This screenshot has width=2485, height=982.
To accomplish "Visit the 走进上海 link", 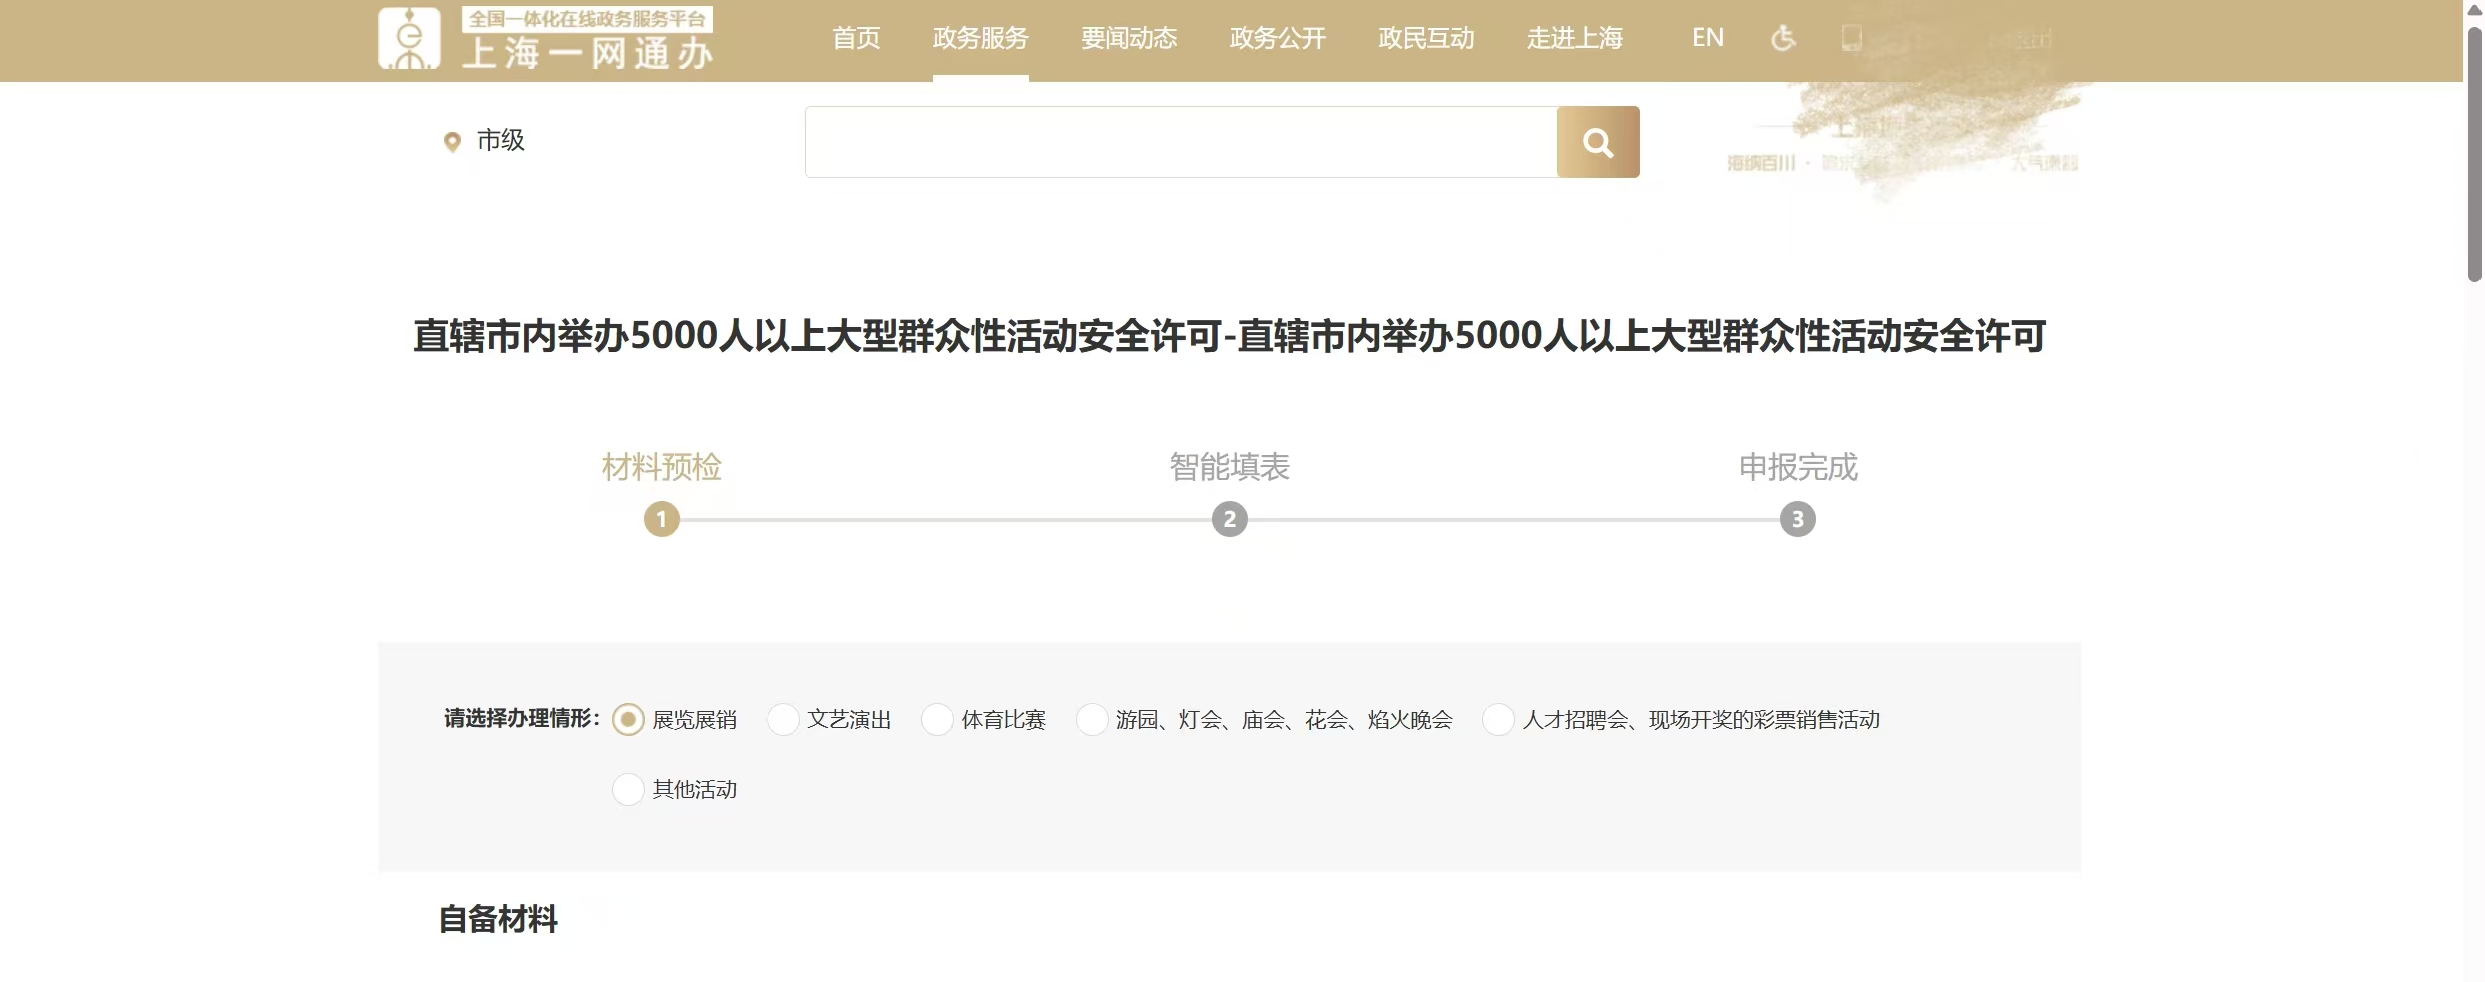I will coord(1574,39).
